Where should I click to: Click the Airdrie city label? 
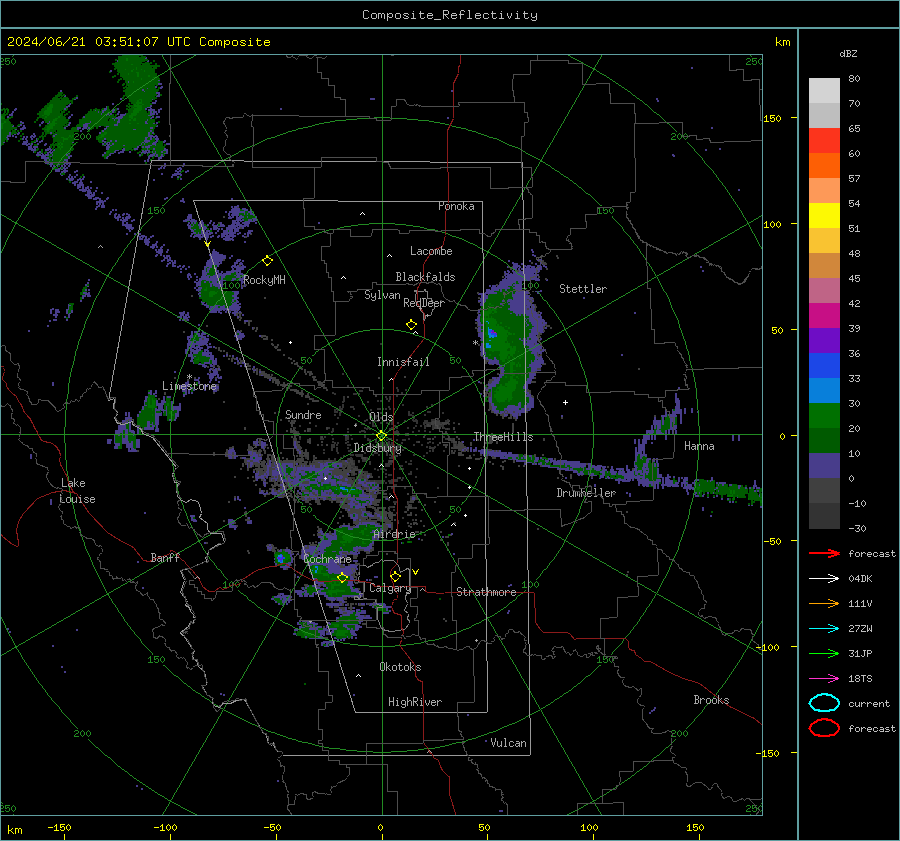point(394,534)
